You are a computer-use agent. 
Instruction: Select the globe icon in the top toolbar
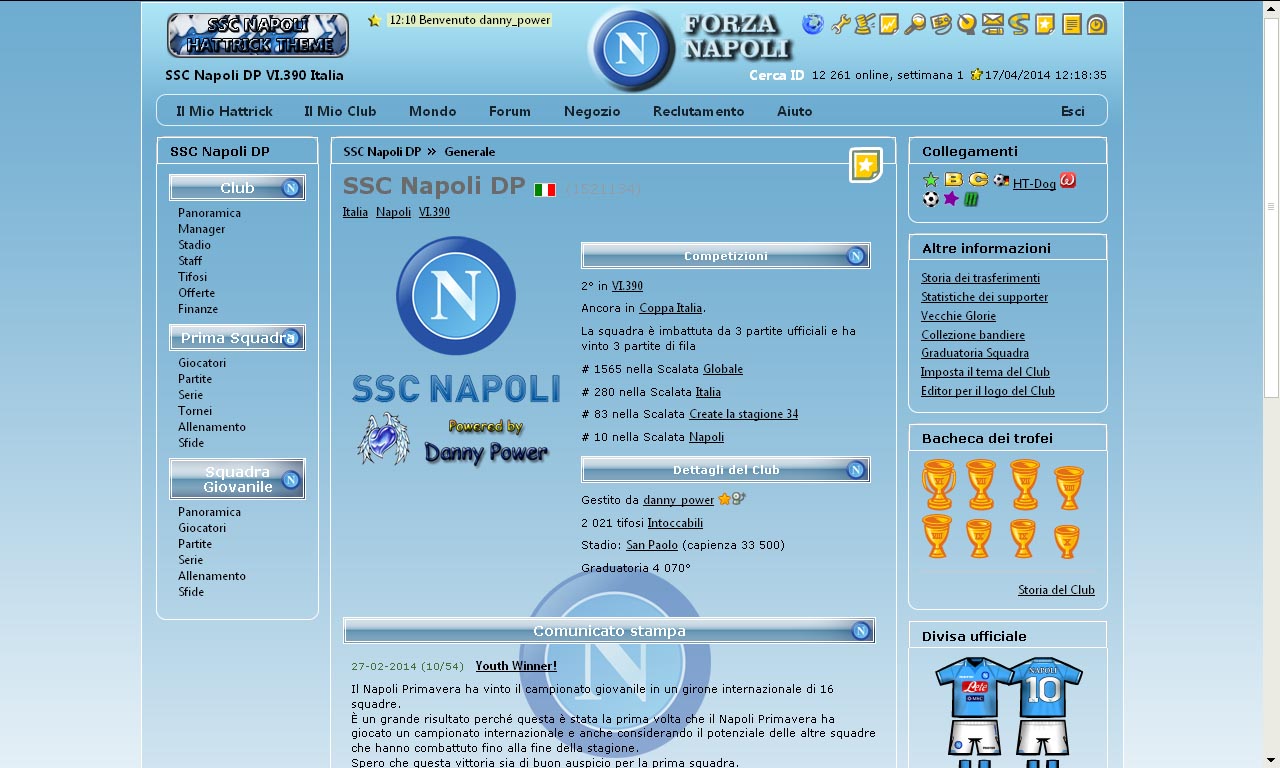click(x=813, y=24)
